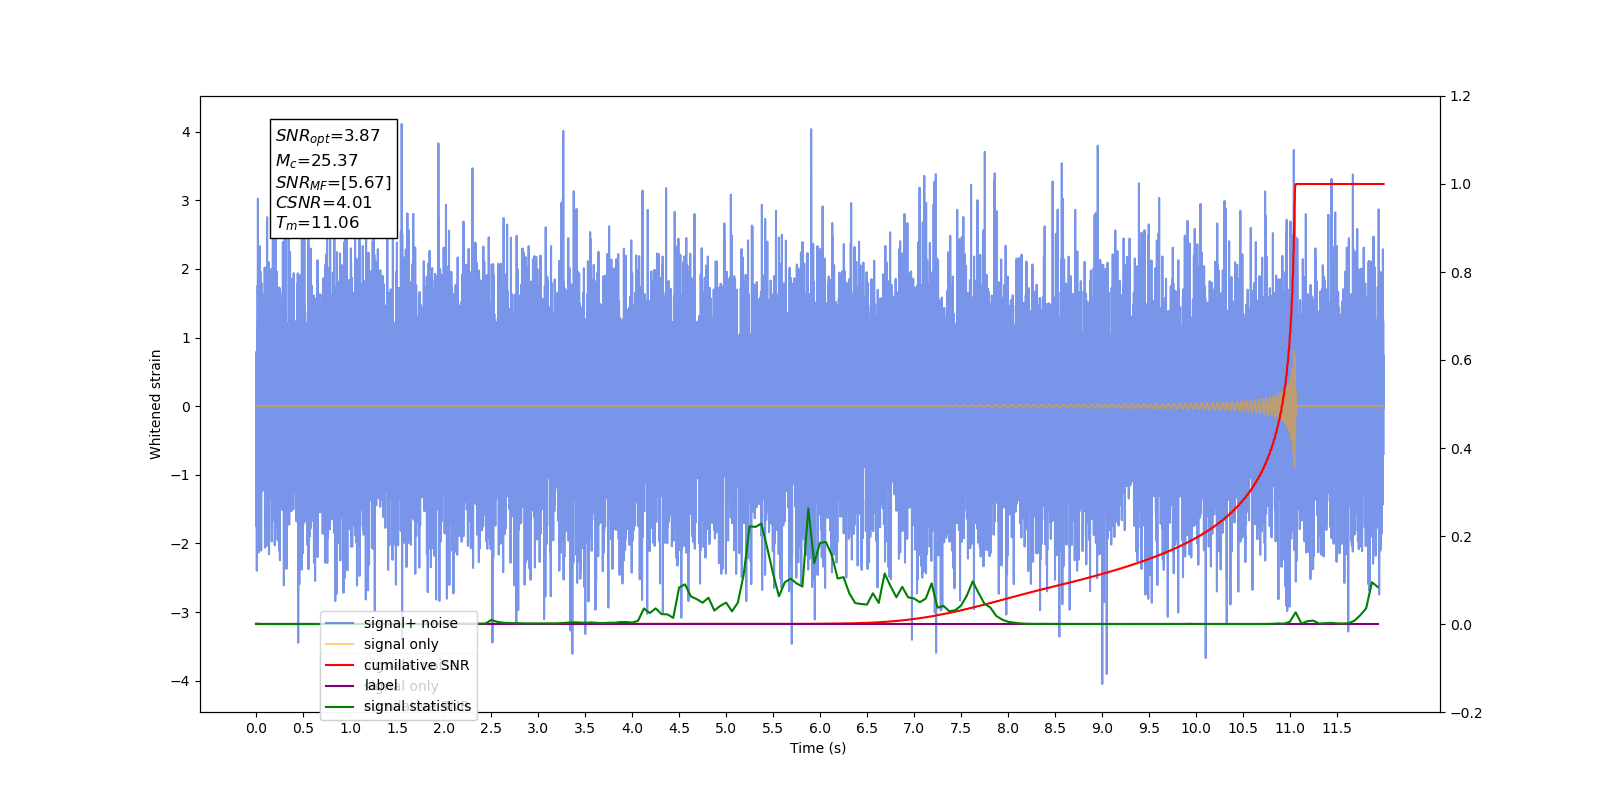Image resolution: width=1600 pixels, height=800 pixels.
Task: Click the CSNR=4.01 annotation text
Action: [324, 202]
